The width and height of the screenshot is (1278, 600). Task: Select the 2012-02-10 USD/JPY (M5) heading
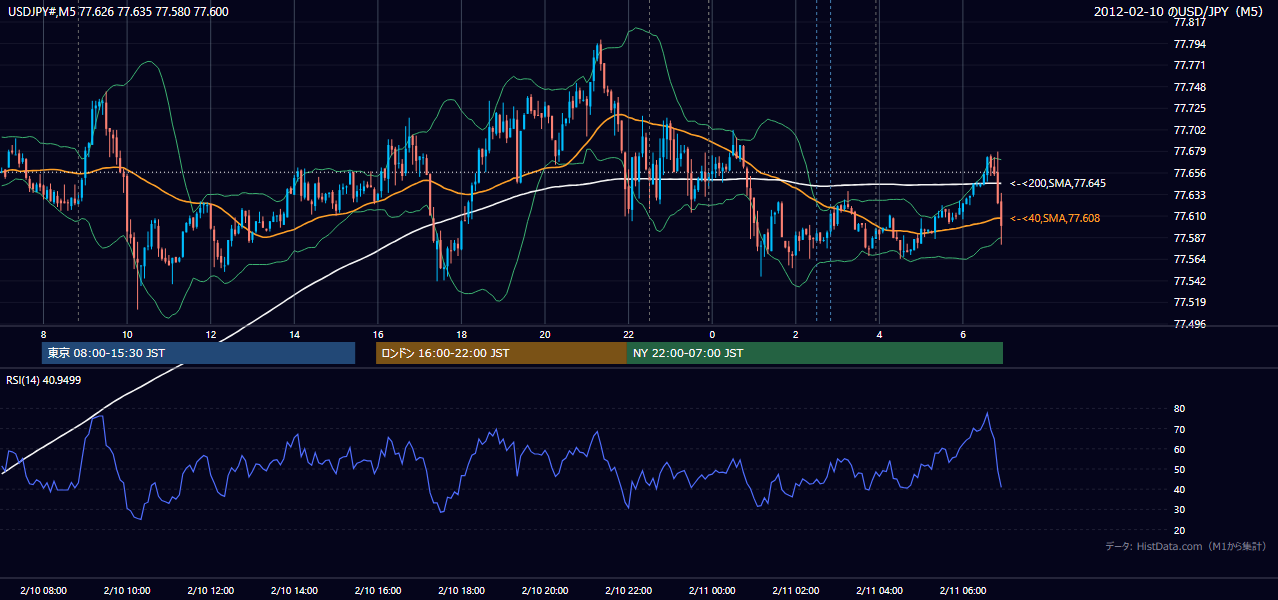coord(1179,12)
